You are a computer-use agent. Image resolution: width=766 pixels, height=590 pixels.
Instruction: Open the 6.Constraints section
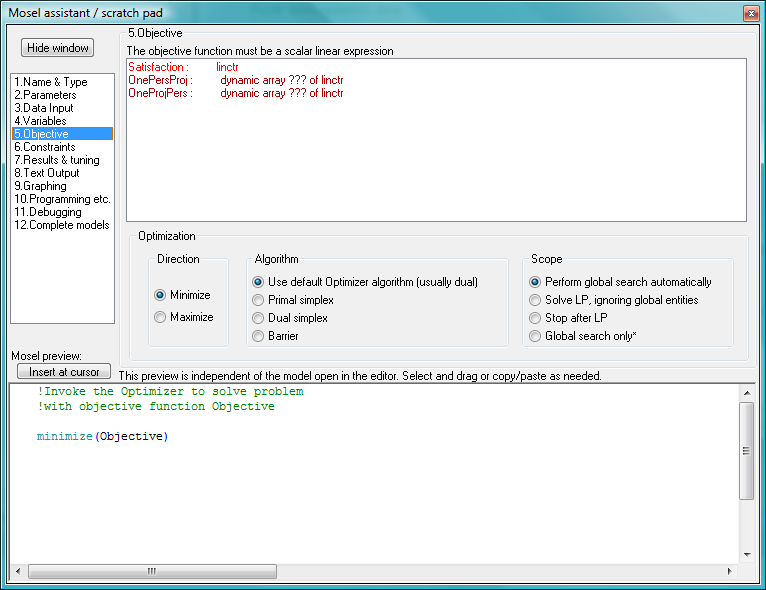click(44, 147)
